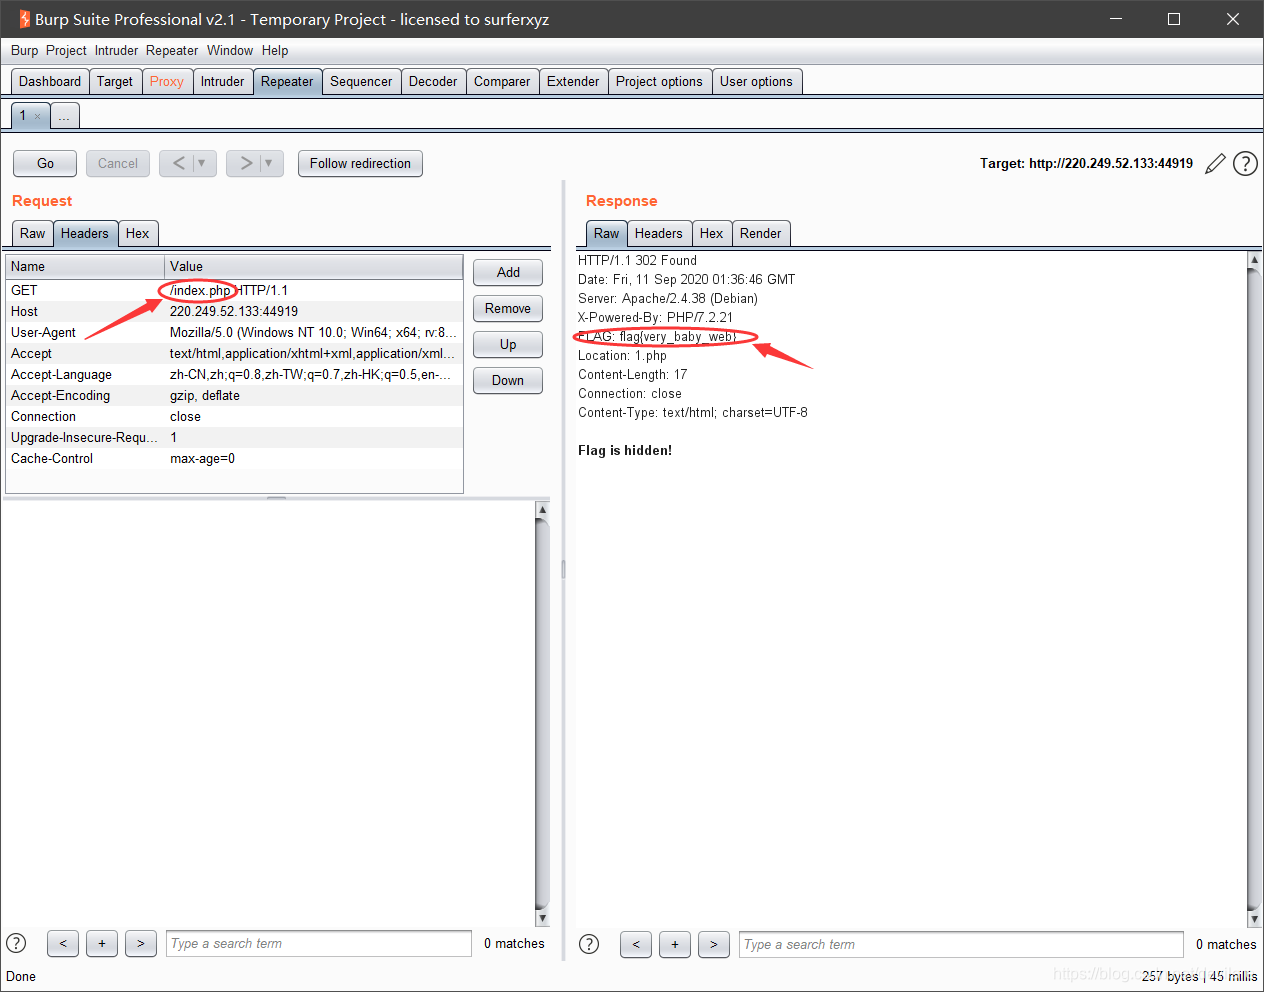1264x992 pixels.
Task: Click request body vertical scrollbar
Action: (x=542, y=714)
